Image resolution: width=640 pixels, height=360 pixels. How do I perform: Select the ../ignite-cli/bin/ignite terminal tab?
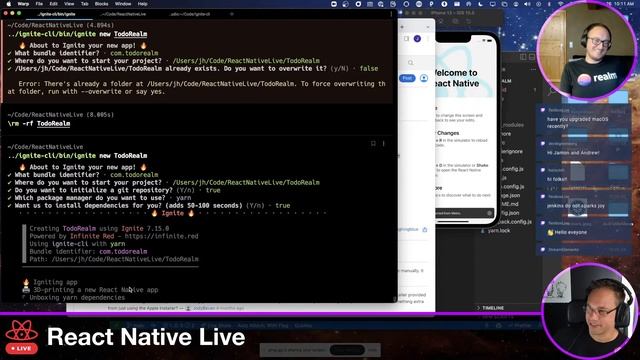click(x=56, y=14)
